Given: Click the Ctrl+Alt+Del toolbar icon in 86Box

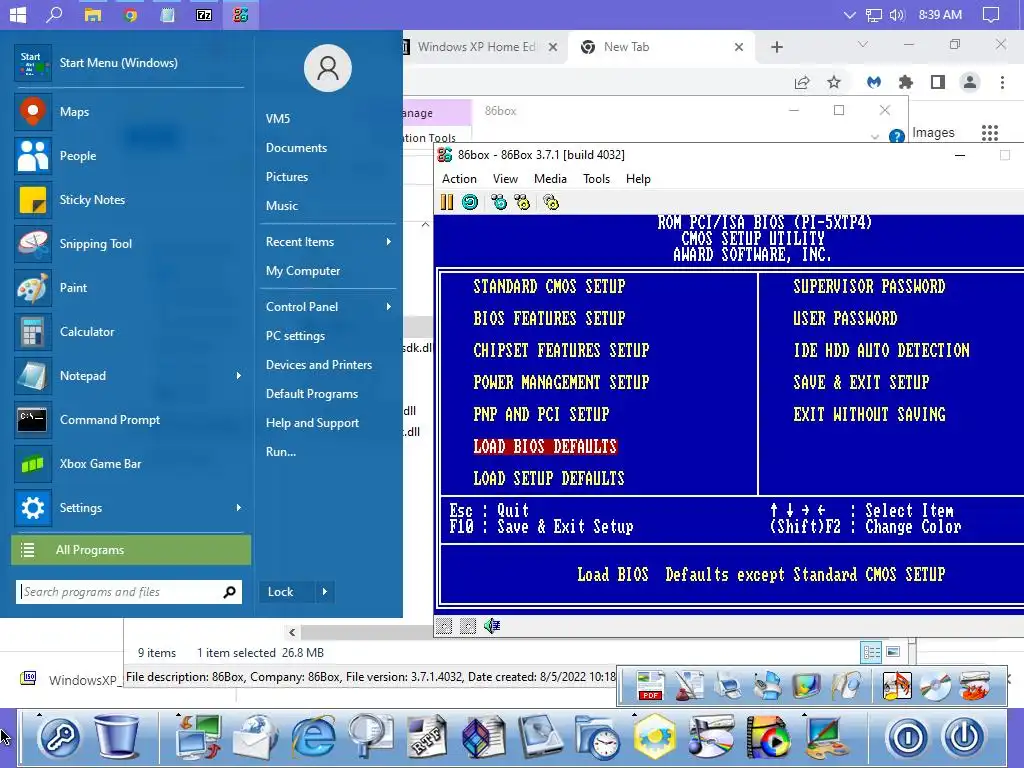Looking at the screenshot, I should 499,202.
